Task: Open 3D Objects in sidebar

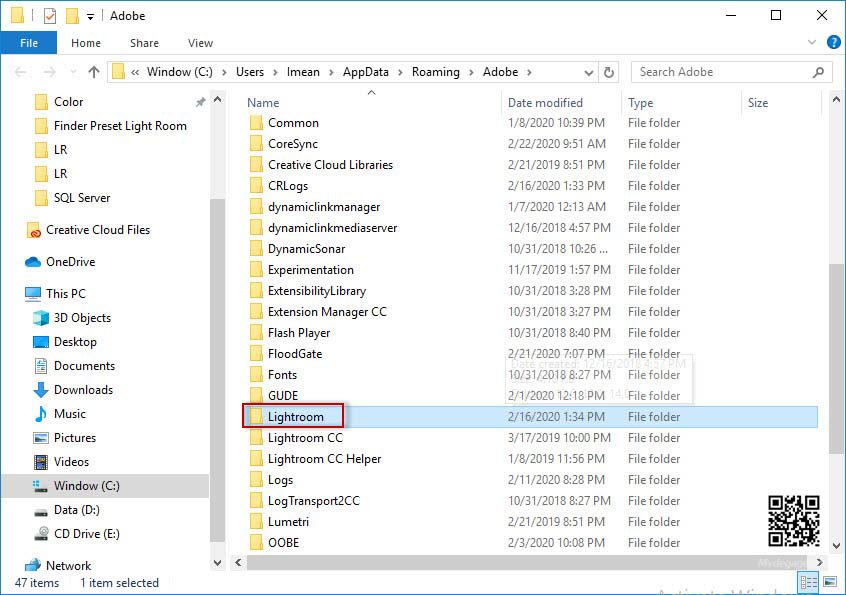Action: coord(82,318)
